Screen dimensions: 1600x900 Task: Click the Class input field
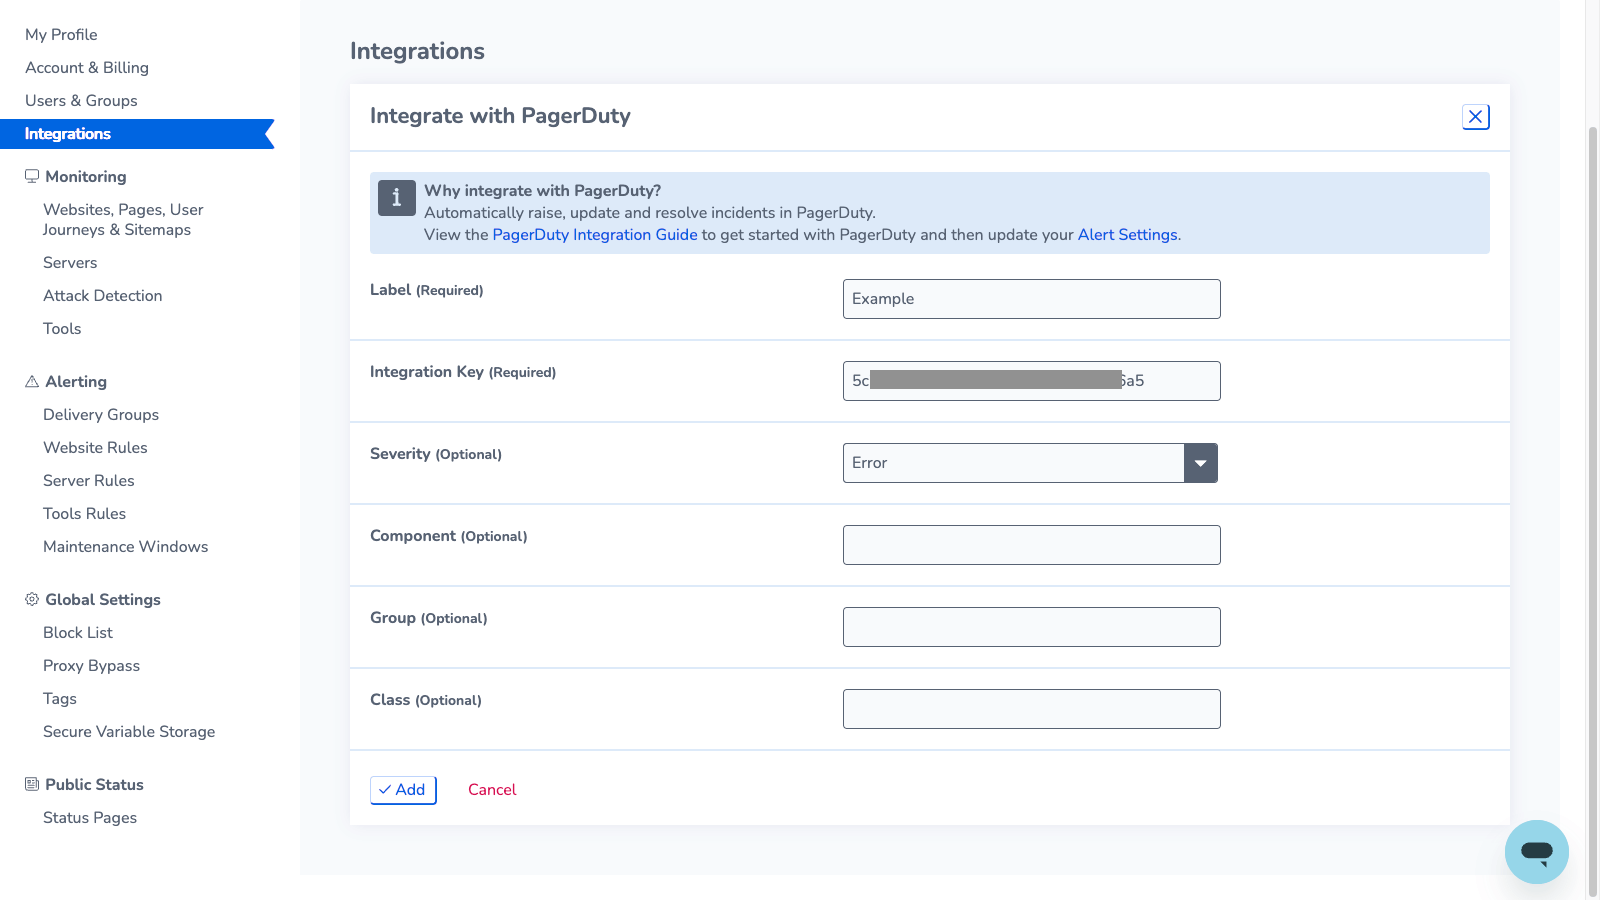tap(1031, 709)
